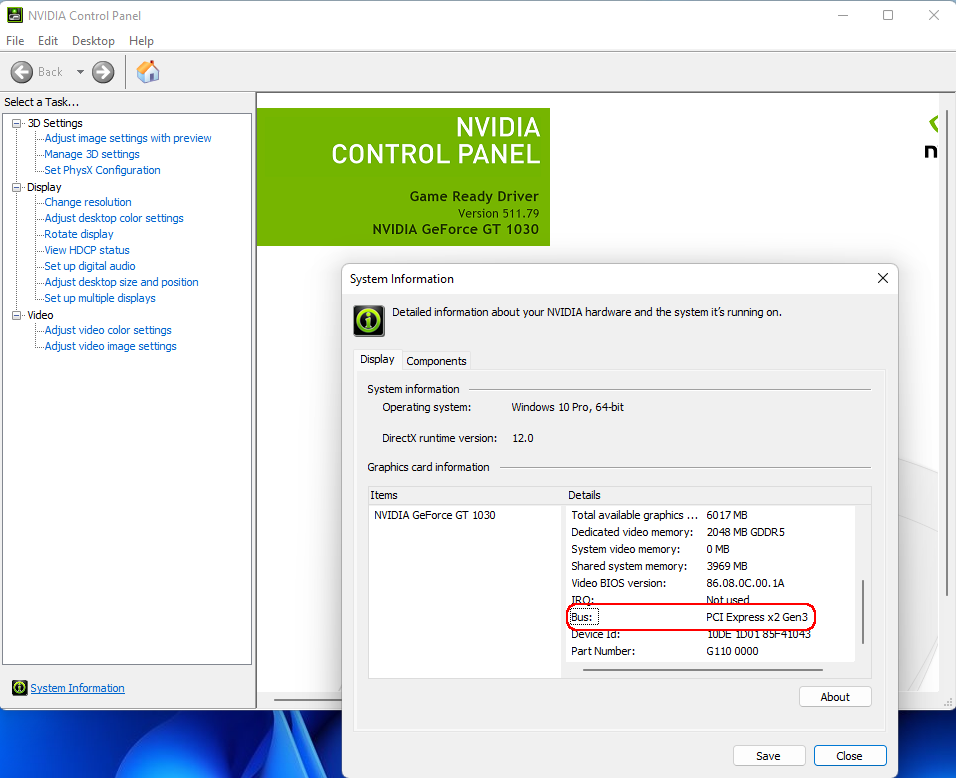Open Manage 3D settings

tap(91, 154)
